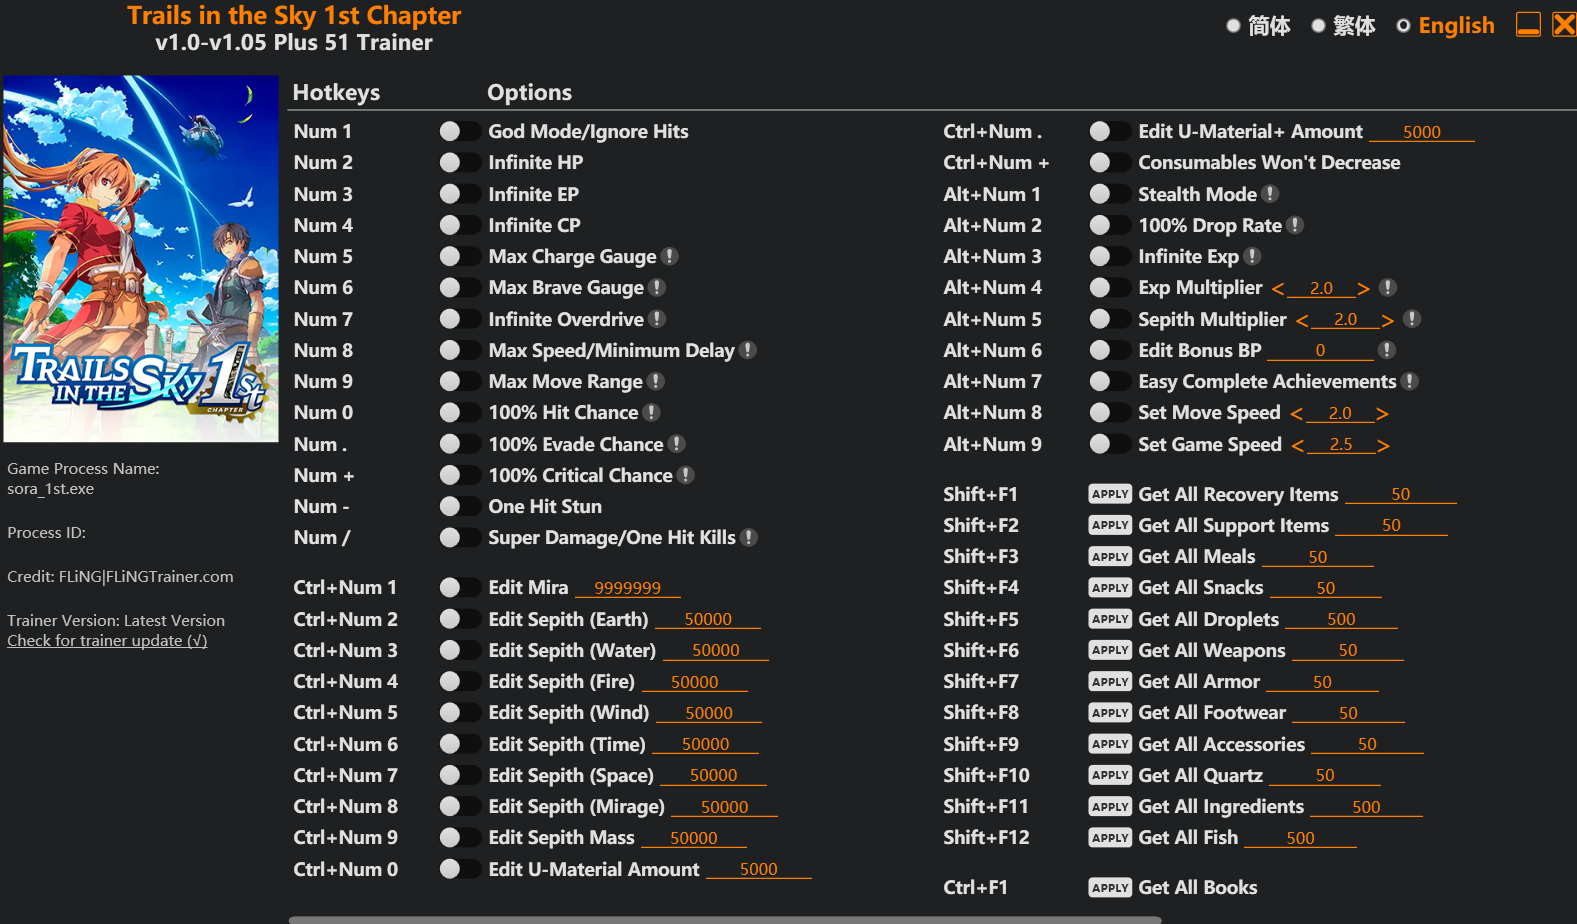
Task: Click info icon next to Max Charge Gauge
Action: coord(670,256)
